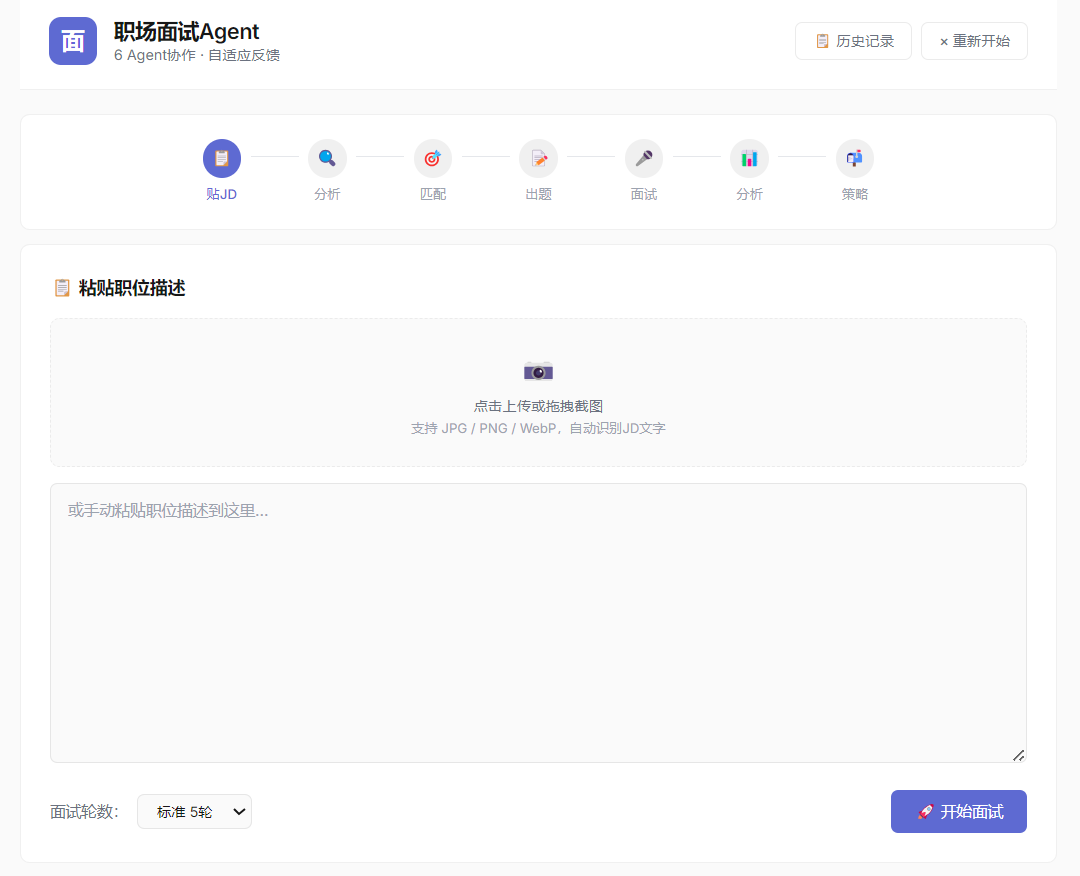Click the textarea resize handle corner
1080x876 pixels.
[1019, 755]
